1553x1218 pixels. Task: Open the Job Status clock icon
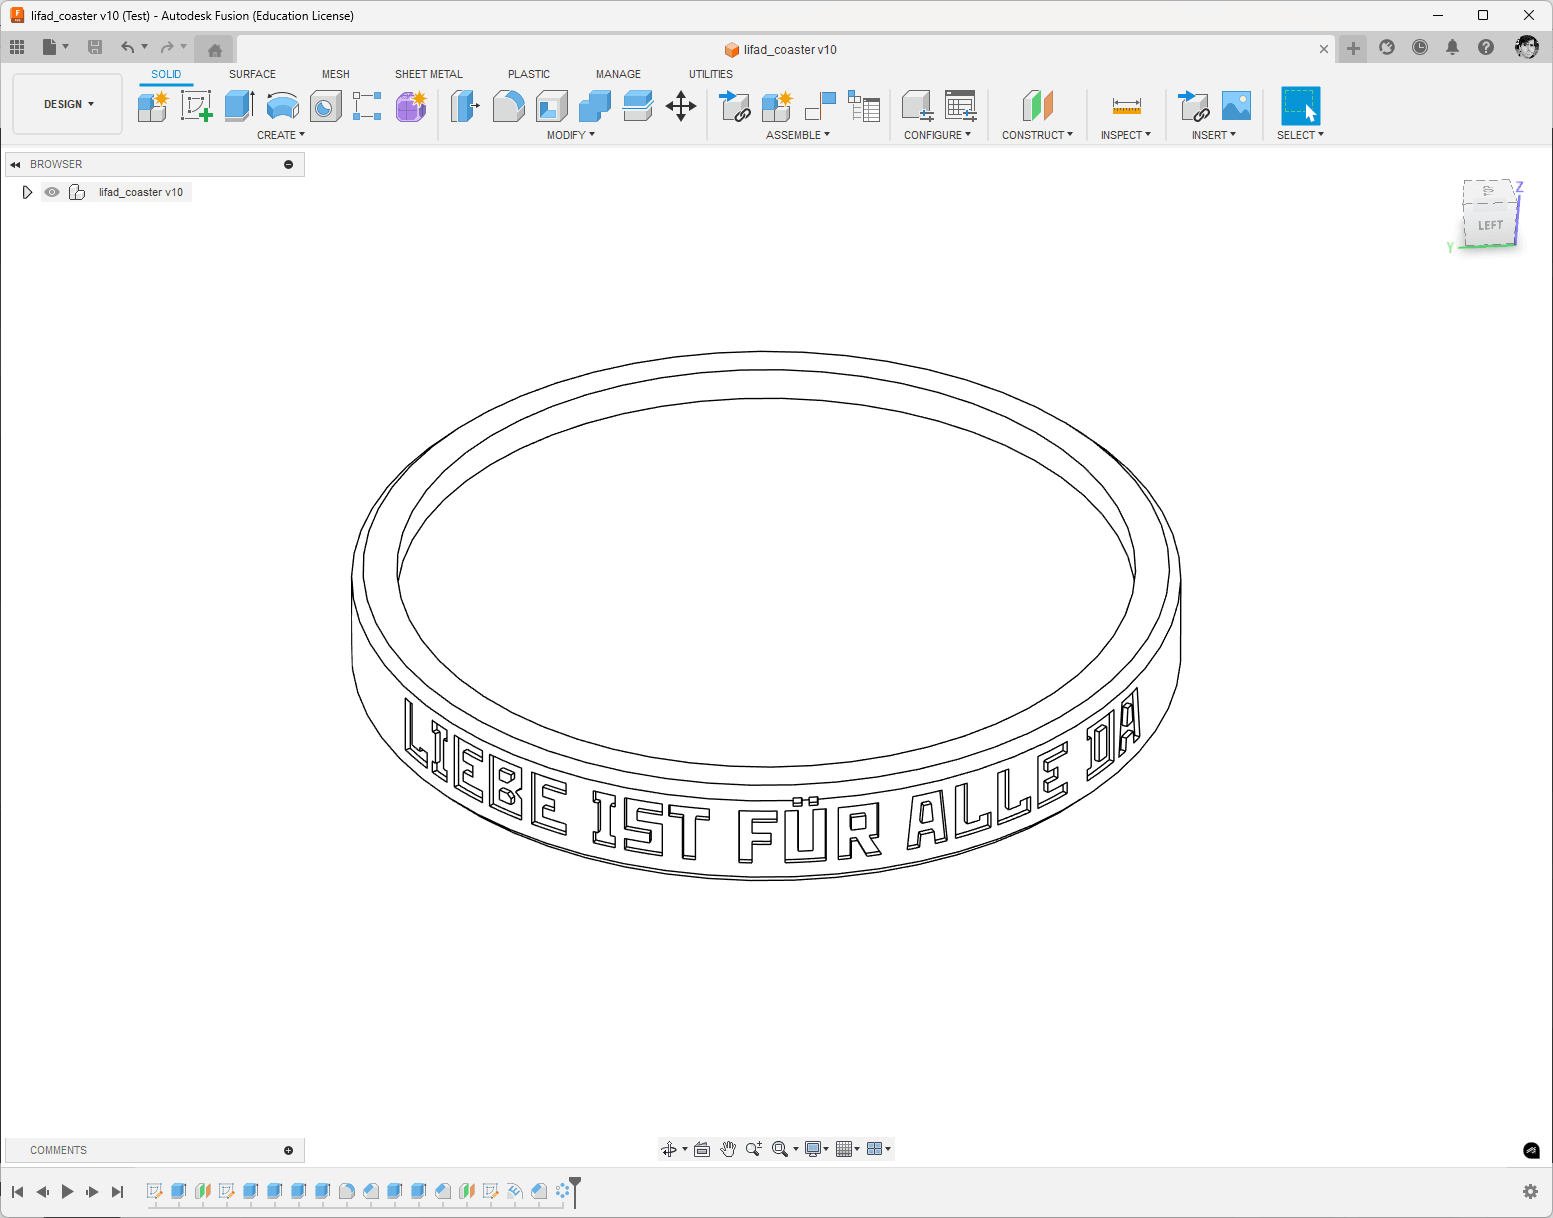[x=1420, y=47]
